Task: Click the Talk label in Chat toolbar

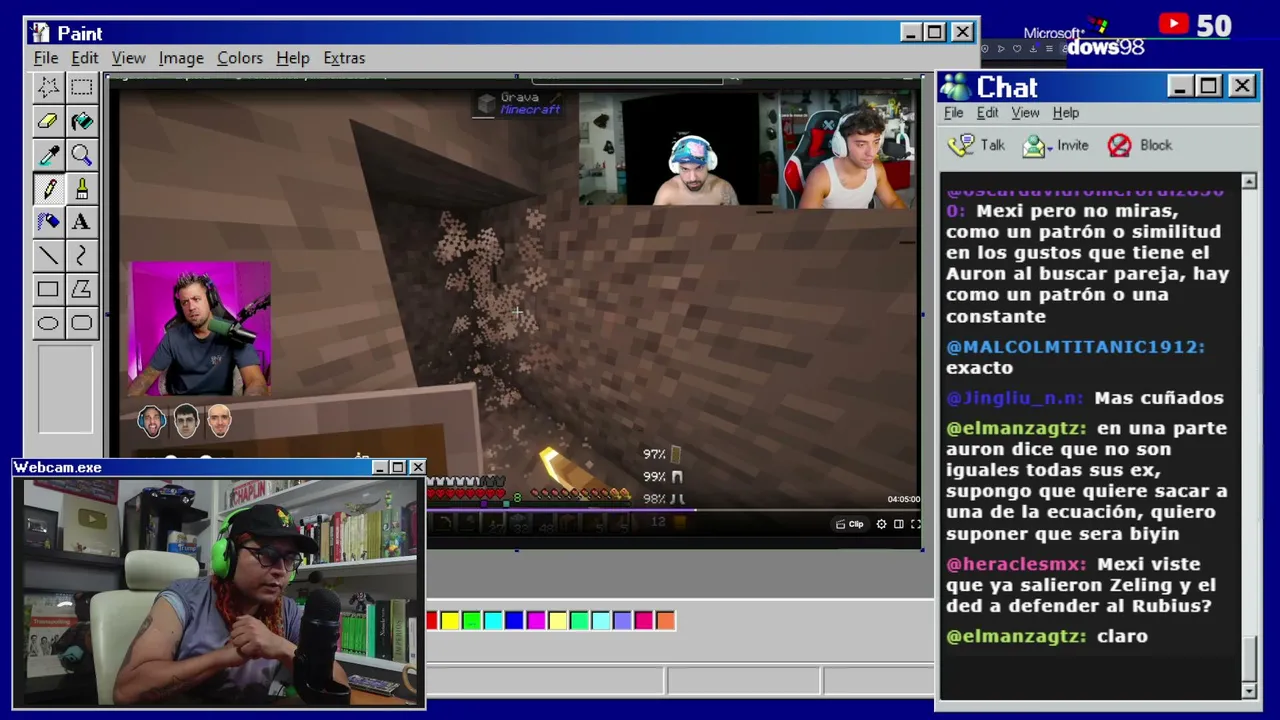Action: 993,146
